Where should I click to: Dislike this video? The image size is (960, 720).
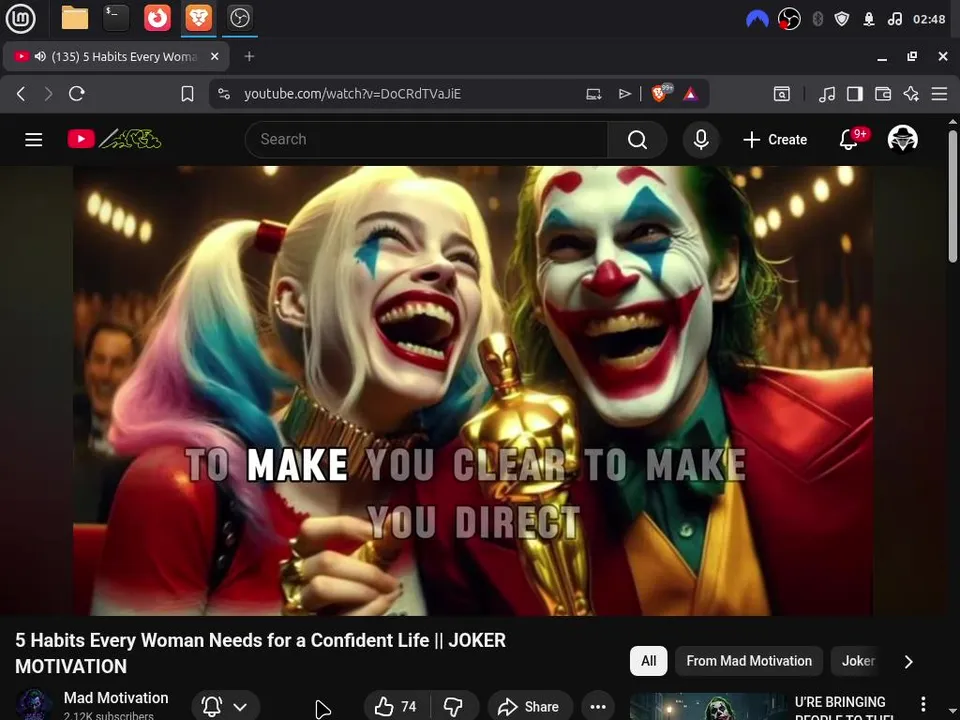pyautogui.click(x=453, y=707)
